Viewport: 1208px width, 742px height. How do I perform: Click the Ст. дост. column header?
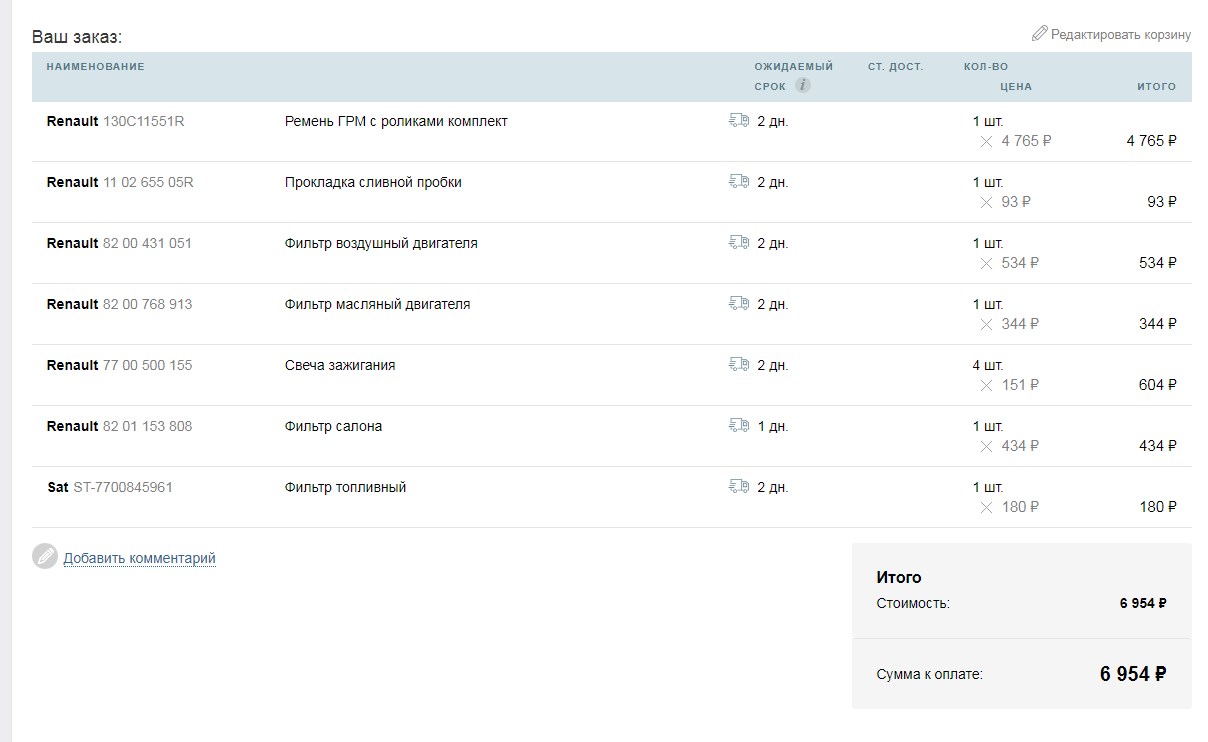tap(896, 66)
